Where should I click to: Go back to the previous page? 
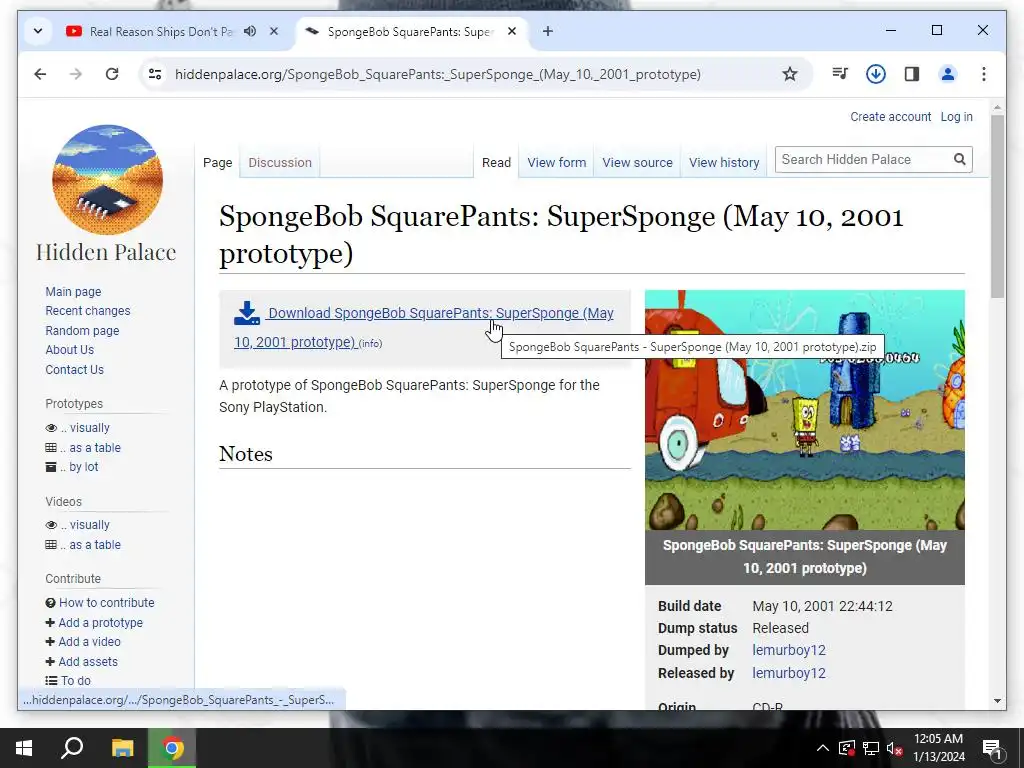[40, 74]
